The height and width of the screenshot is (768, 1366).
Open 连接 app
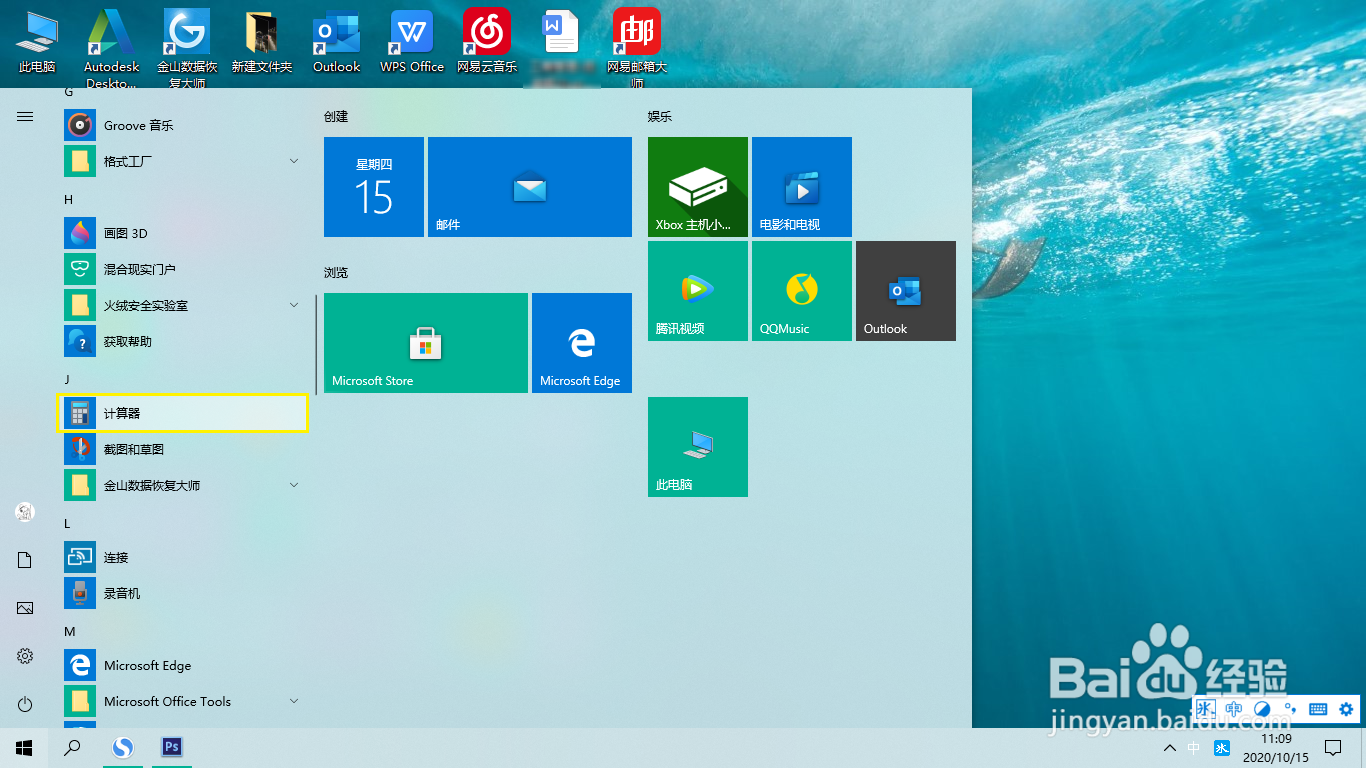[x=183, y=557]
